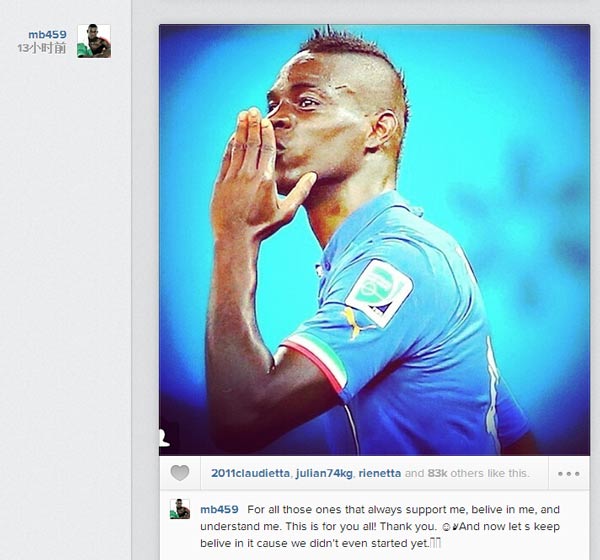Open mb459 username link above timestamp

point(47,34)
